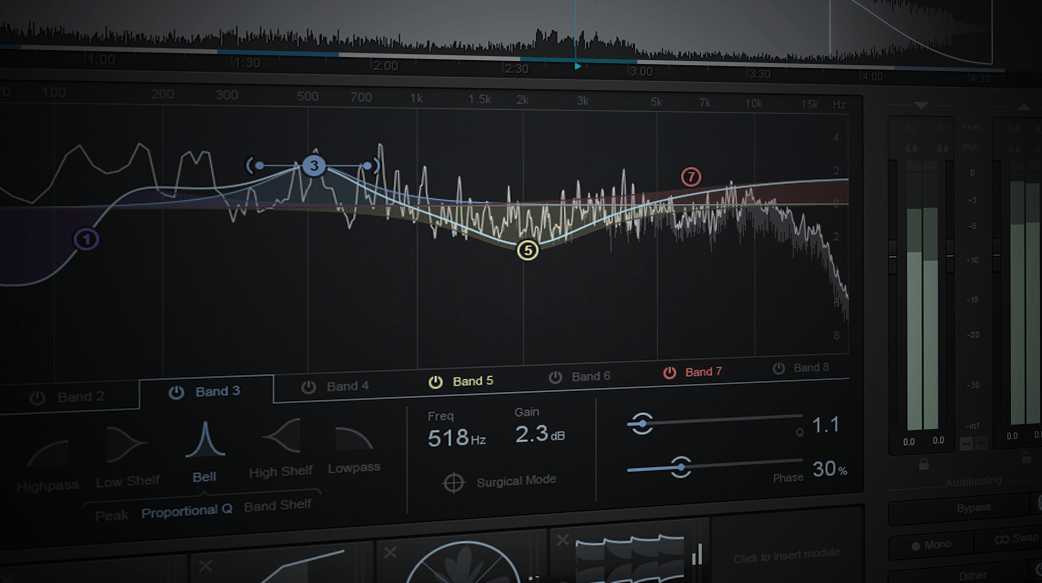
Task: Select EQ node 3 on the curve
Action: coord(314,166)
